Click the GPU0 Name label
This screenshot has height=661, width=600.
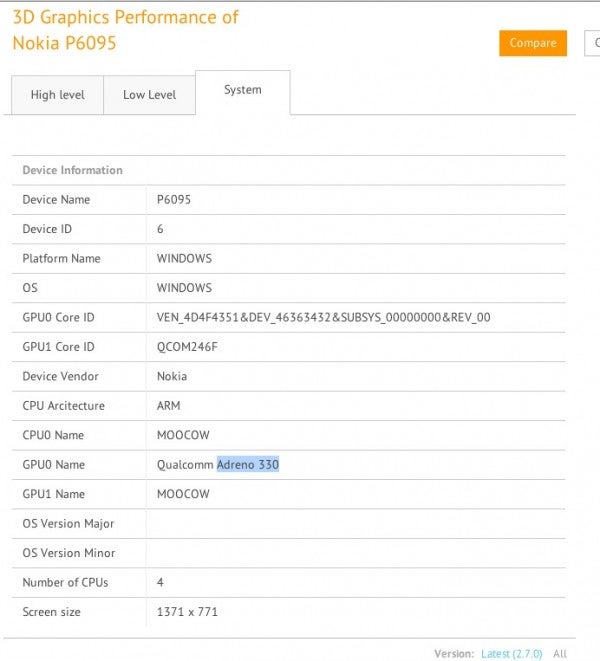click(54, 465)
